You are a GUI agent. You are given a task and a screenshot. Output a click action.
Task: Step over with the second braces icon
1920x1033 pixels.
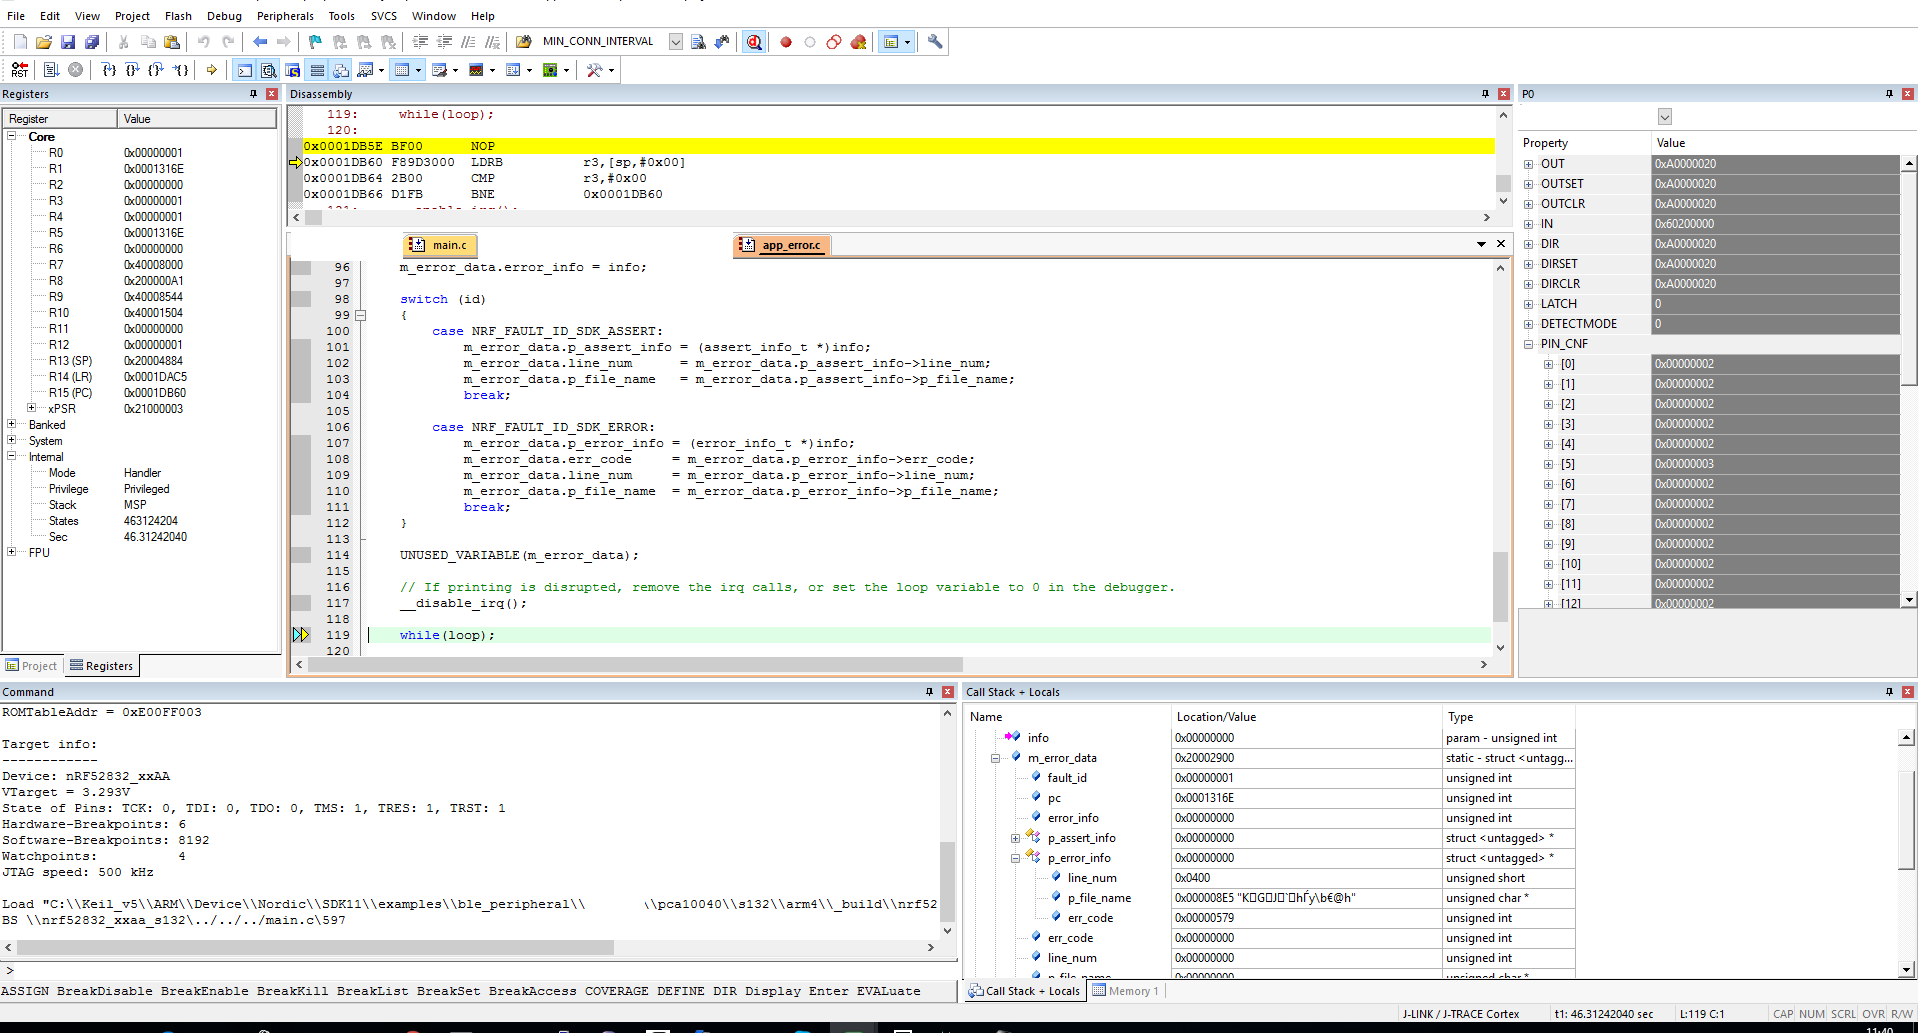point(132,70)
